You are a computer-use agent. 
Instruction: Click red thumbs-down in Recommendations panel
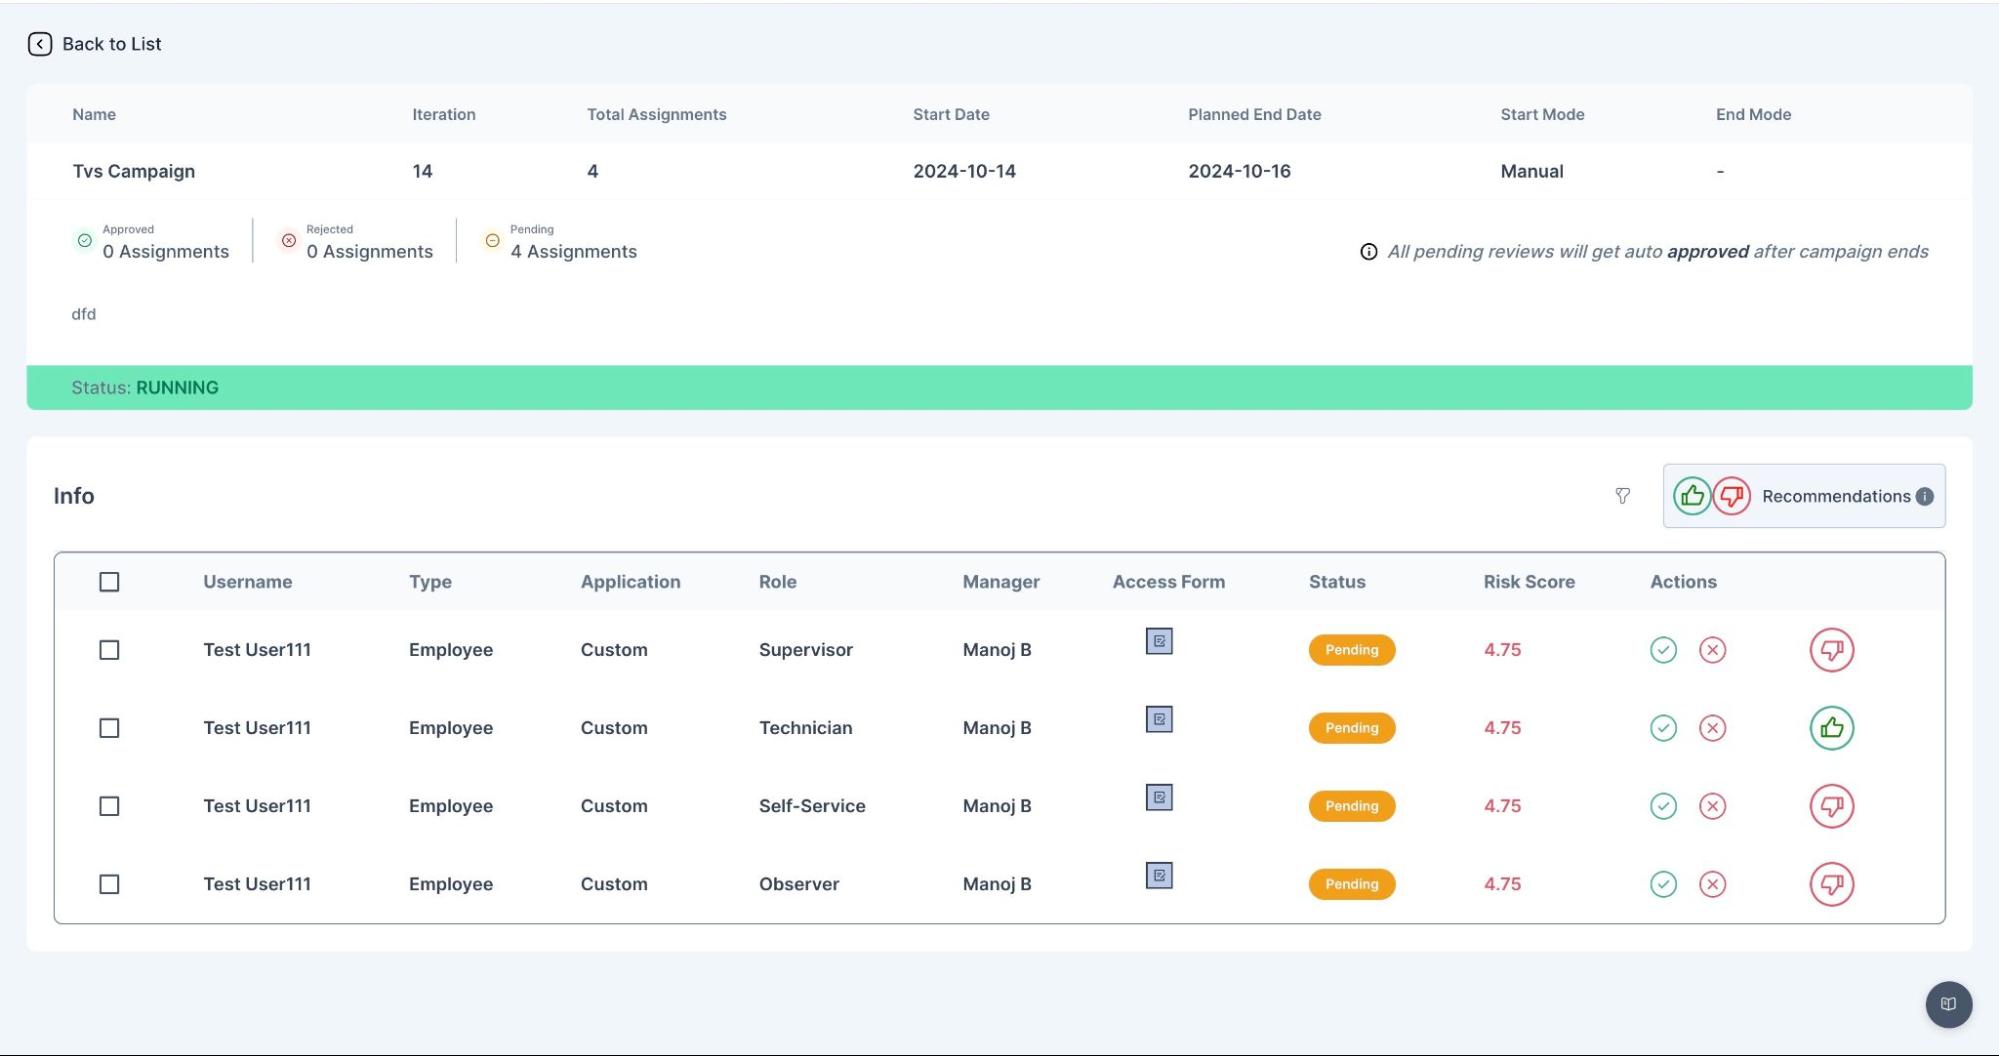[x=1731, y=496]
